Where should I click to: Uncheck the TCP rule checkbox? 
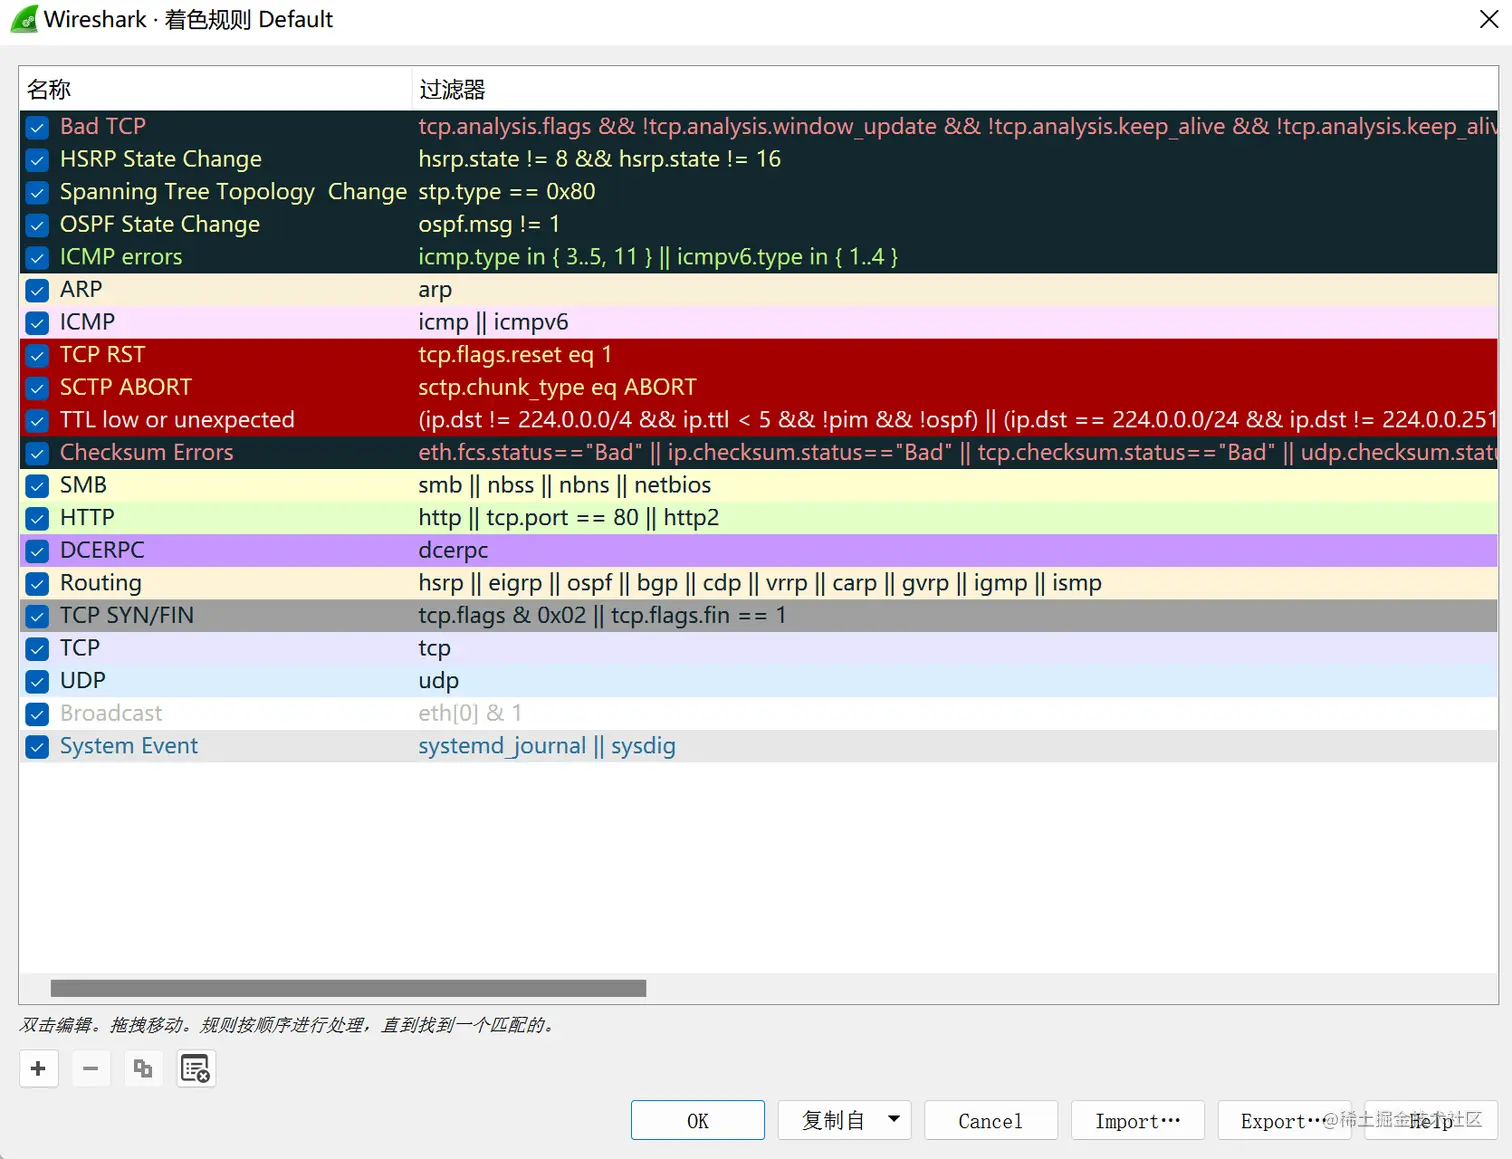pyautogui.click(x=37, y=649)
